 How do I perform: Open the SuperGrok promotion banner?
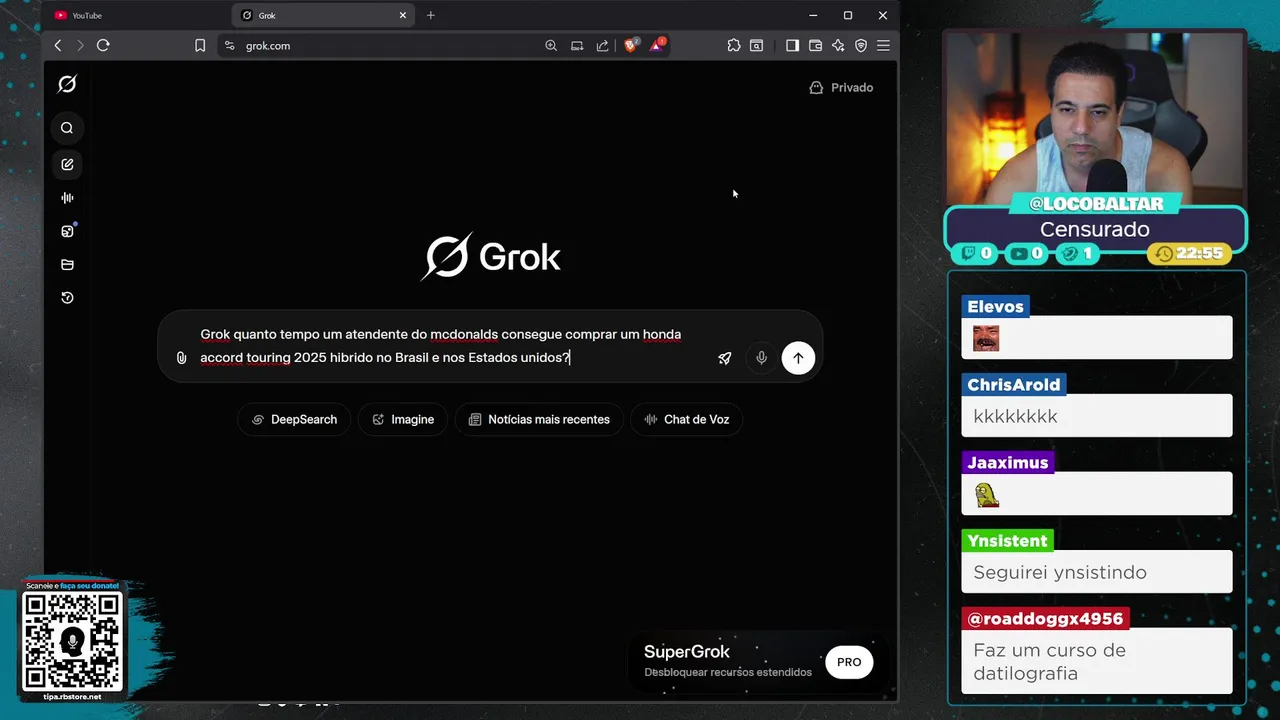click(757, 662)
